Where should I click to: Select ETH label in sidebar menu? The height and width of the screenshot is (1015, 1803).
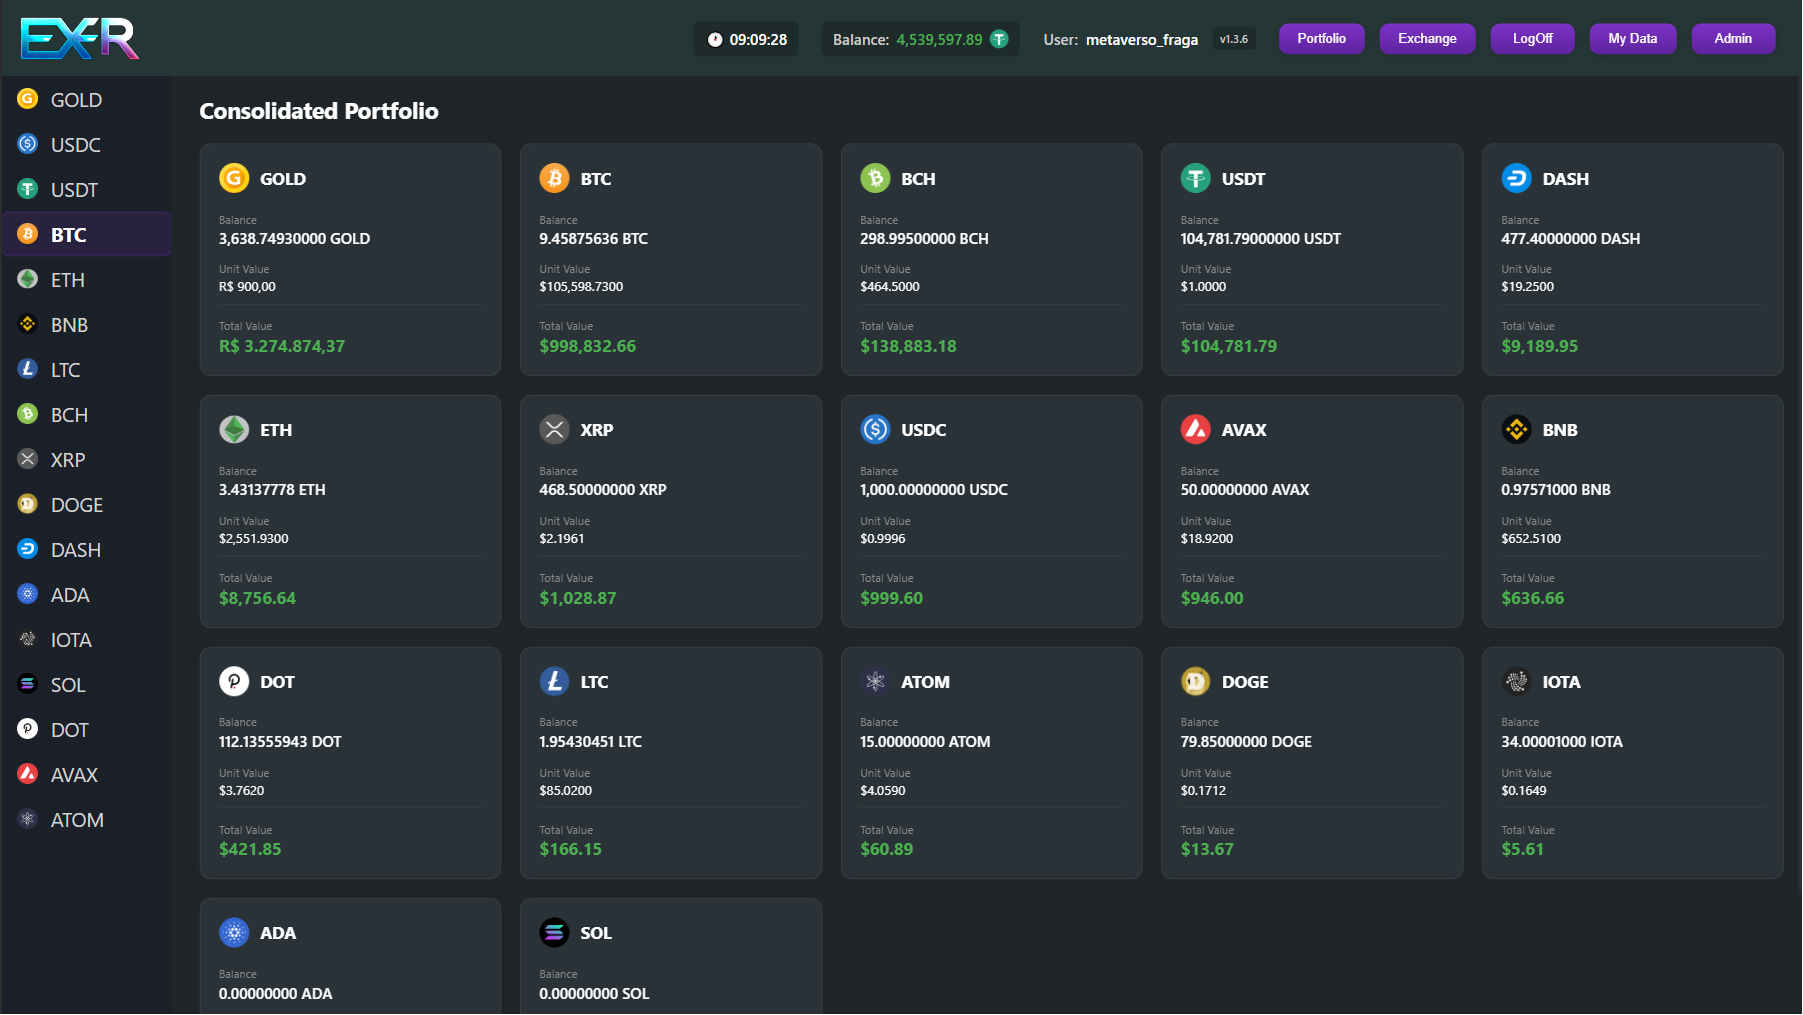tap(68, 280)
